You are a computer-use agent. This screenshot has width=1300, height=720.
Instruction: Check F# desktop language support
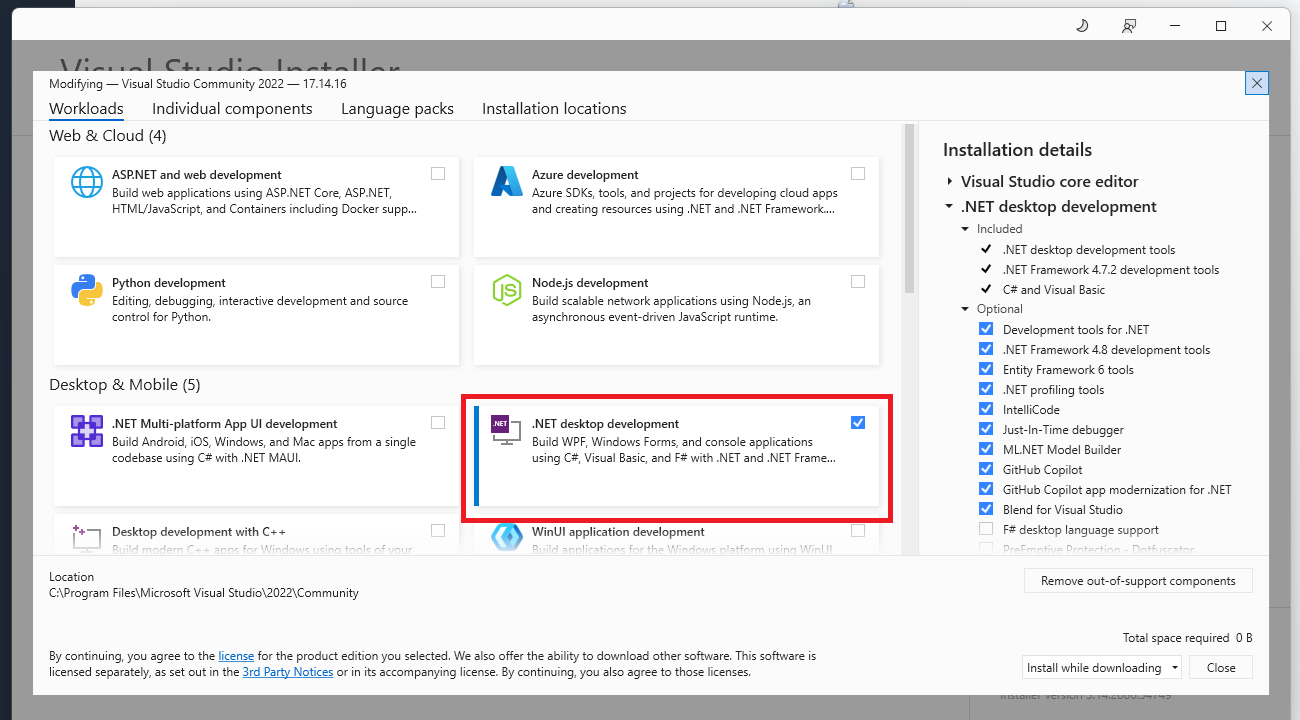tap(986, 529)
